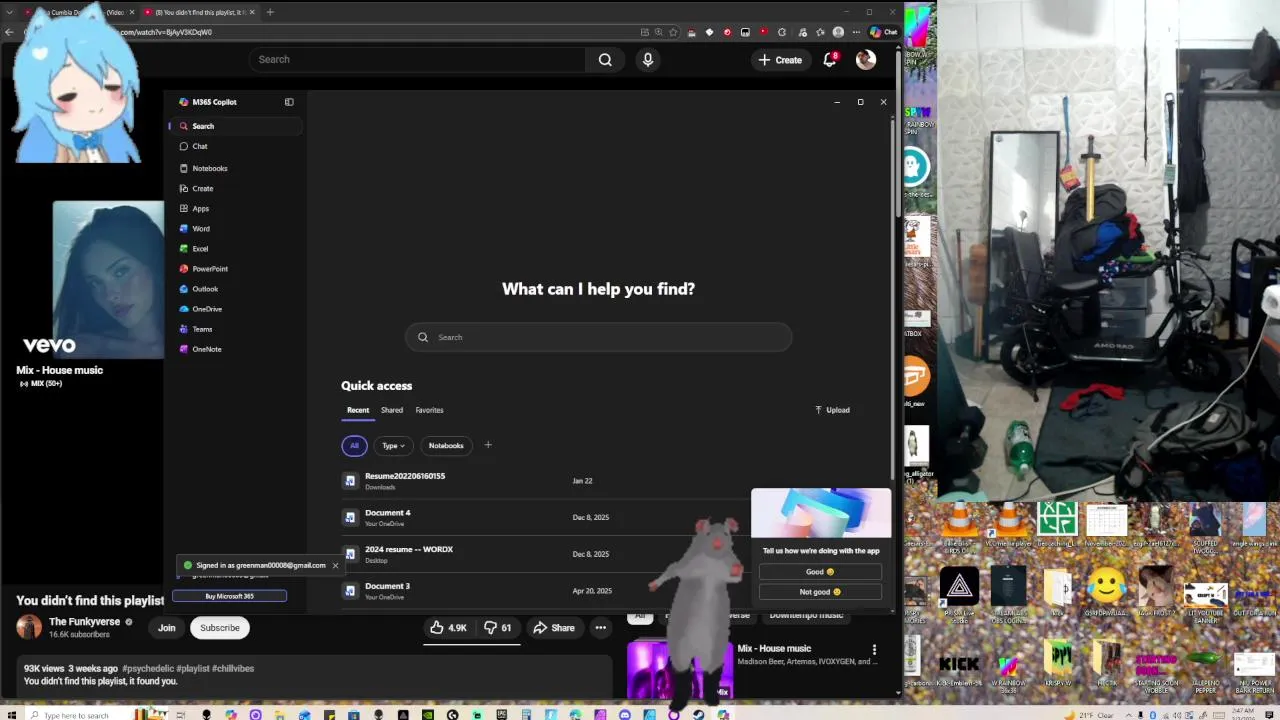
Task: Open Steam from the taskbar
Action: click(x=698, y=715)
